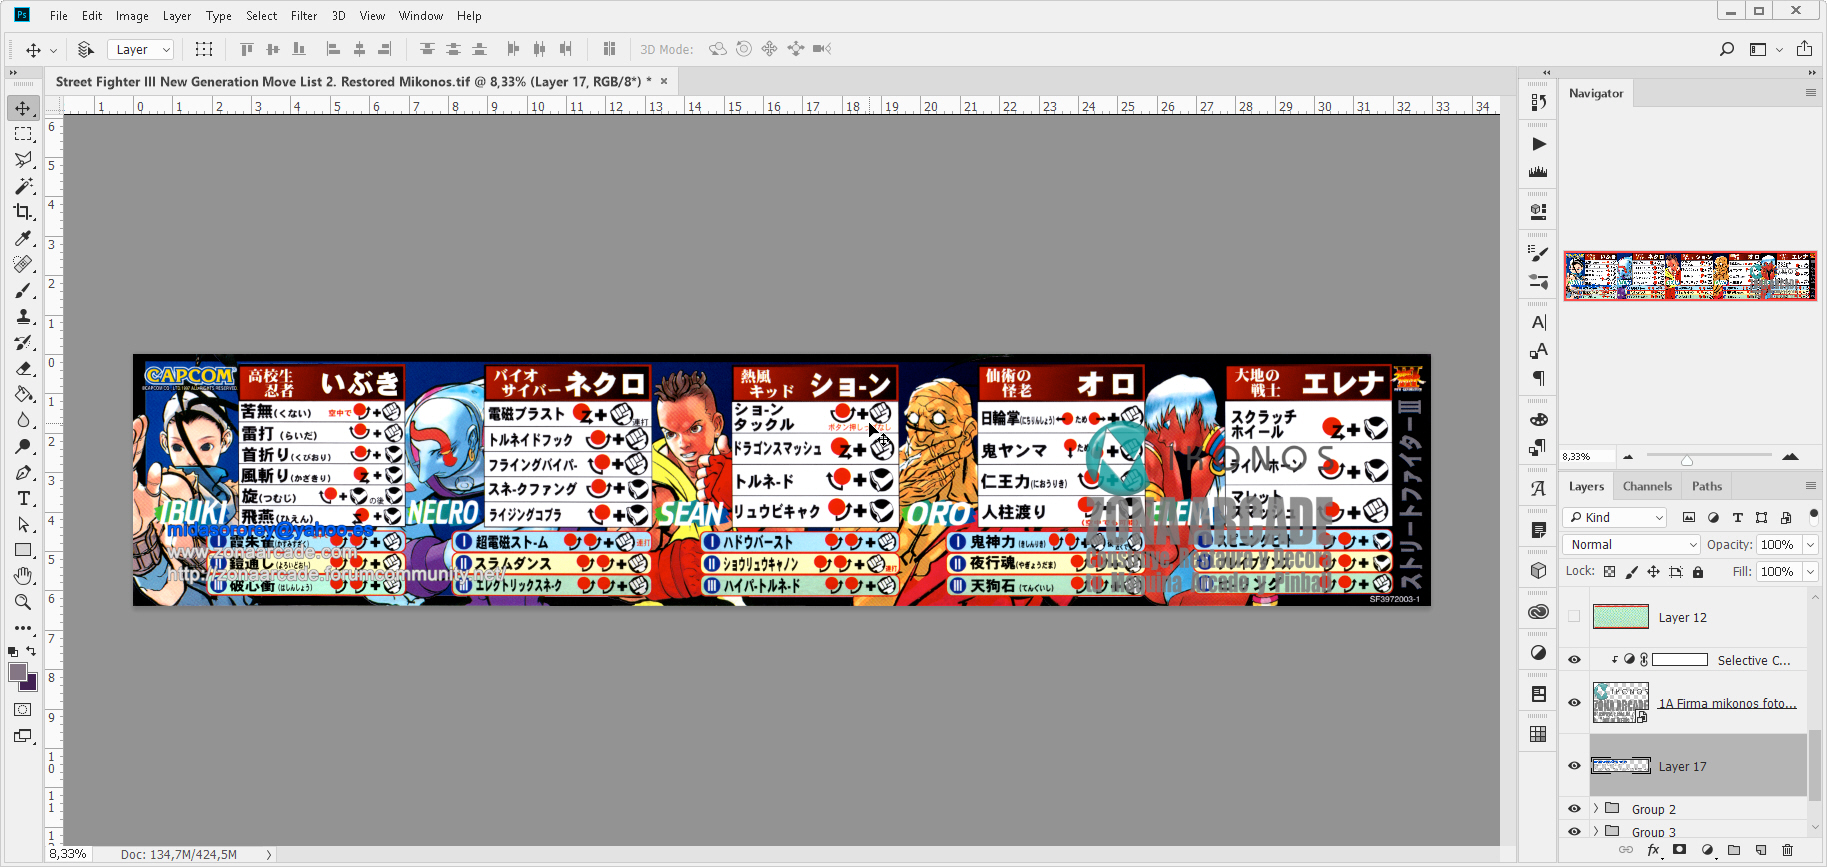Open the layer filter Kind dropdown
Viewport: 1827px width, 867px height.
[1614, 517]
